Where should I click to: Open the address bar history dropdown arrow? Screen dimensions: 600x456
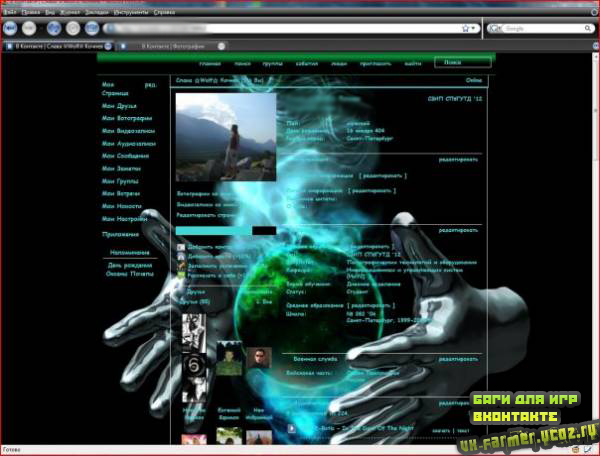coord(473,28)
